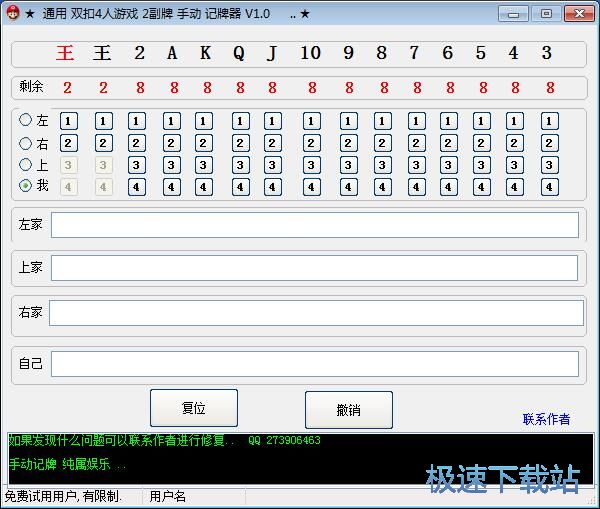Click the 2 tile under the K column
Viewport: 600px width, 509px height.
click(203, 143)
